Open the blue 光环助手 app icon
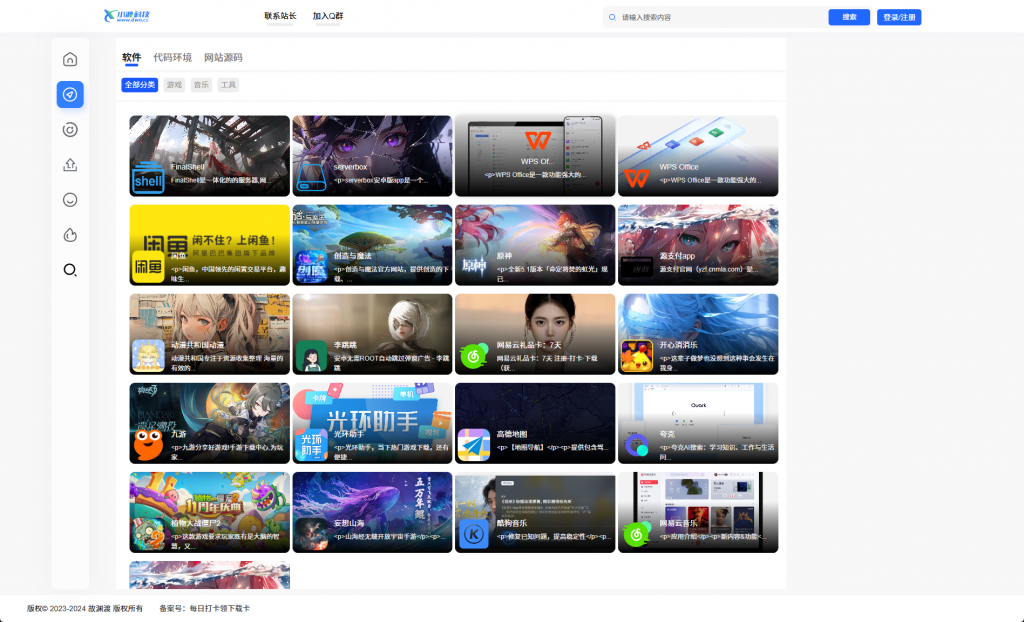Screen dimensions: 1024x622 (x=311, y=445)
